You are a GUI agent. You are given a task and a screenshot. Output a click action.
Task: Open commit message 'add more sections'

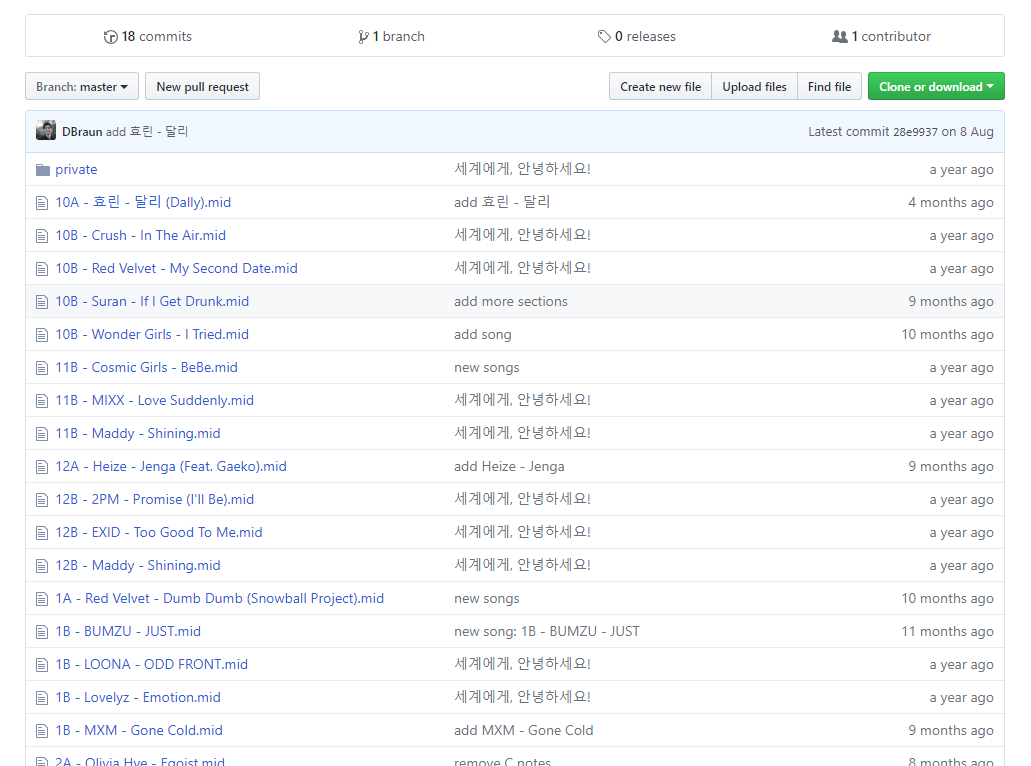(x=511, y=300)
